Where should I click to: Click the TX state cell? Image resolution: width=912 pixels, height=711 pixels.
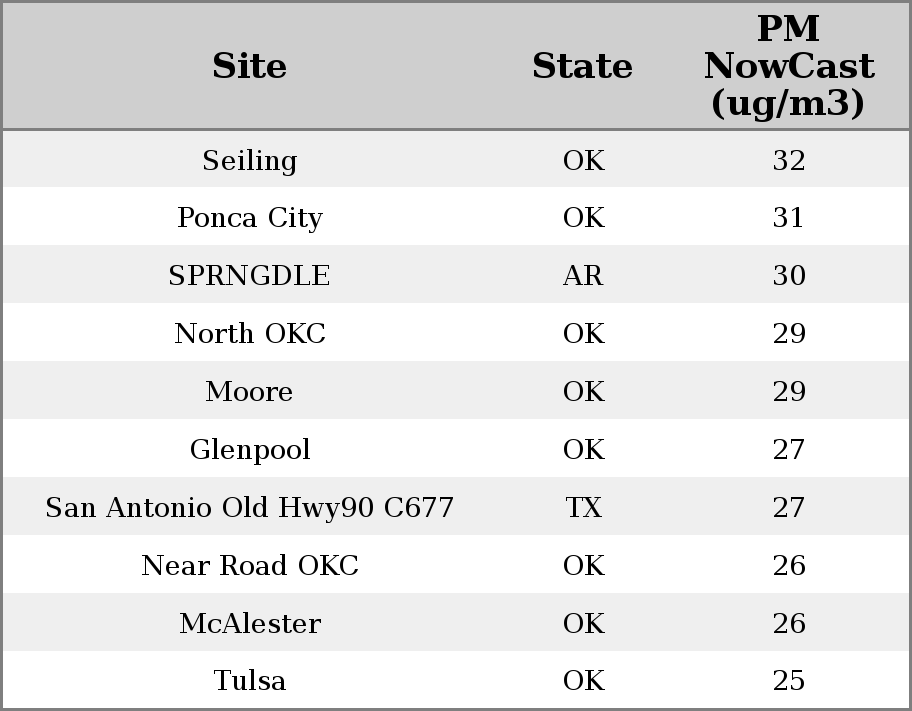click(583, 508)
